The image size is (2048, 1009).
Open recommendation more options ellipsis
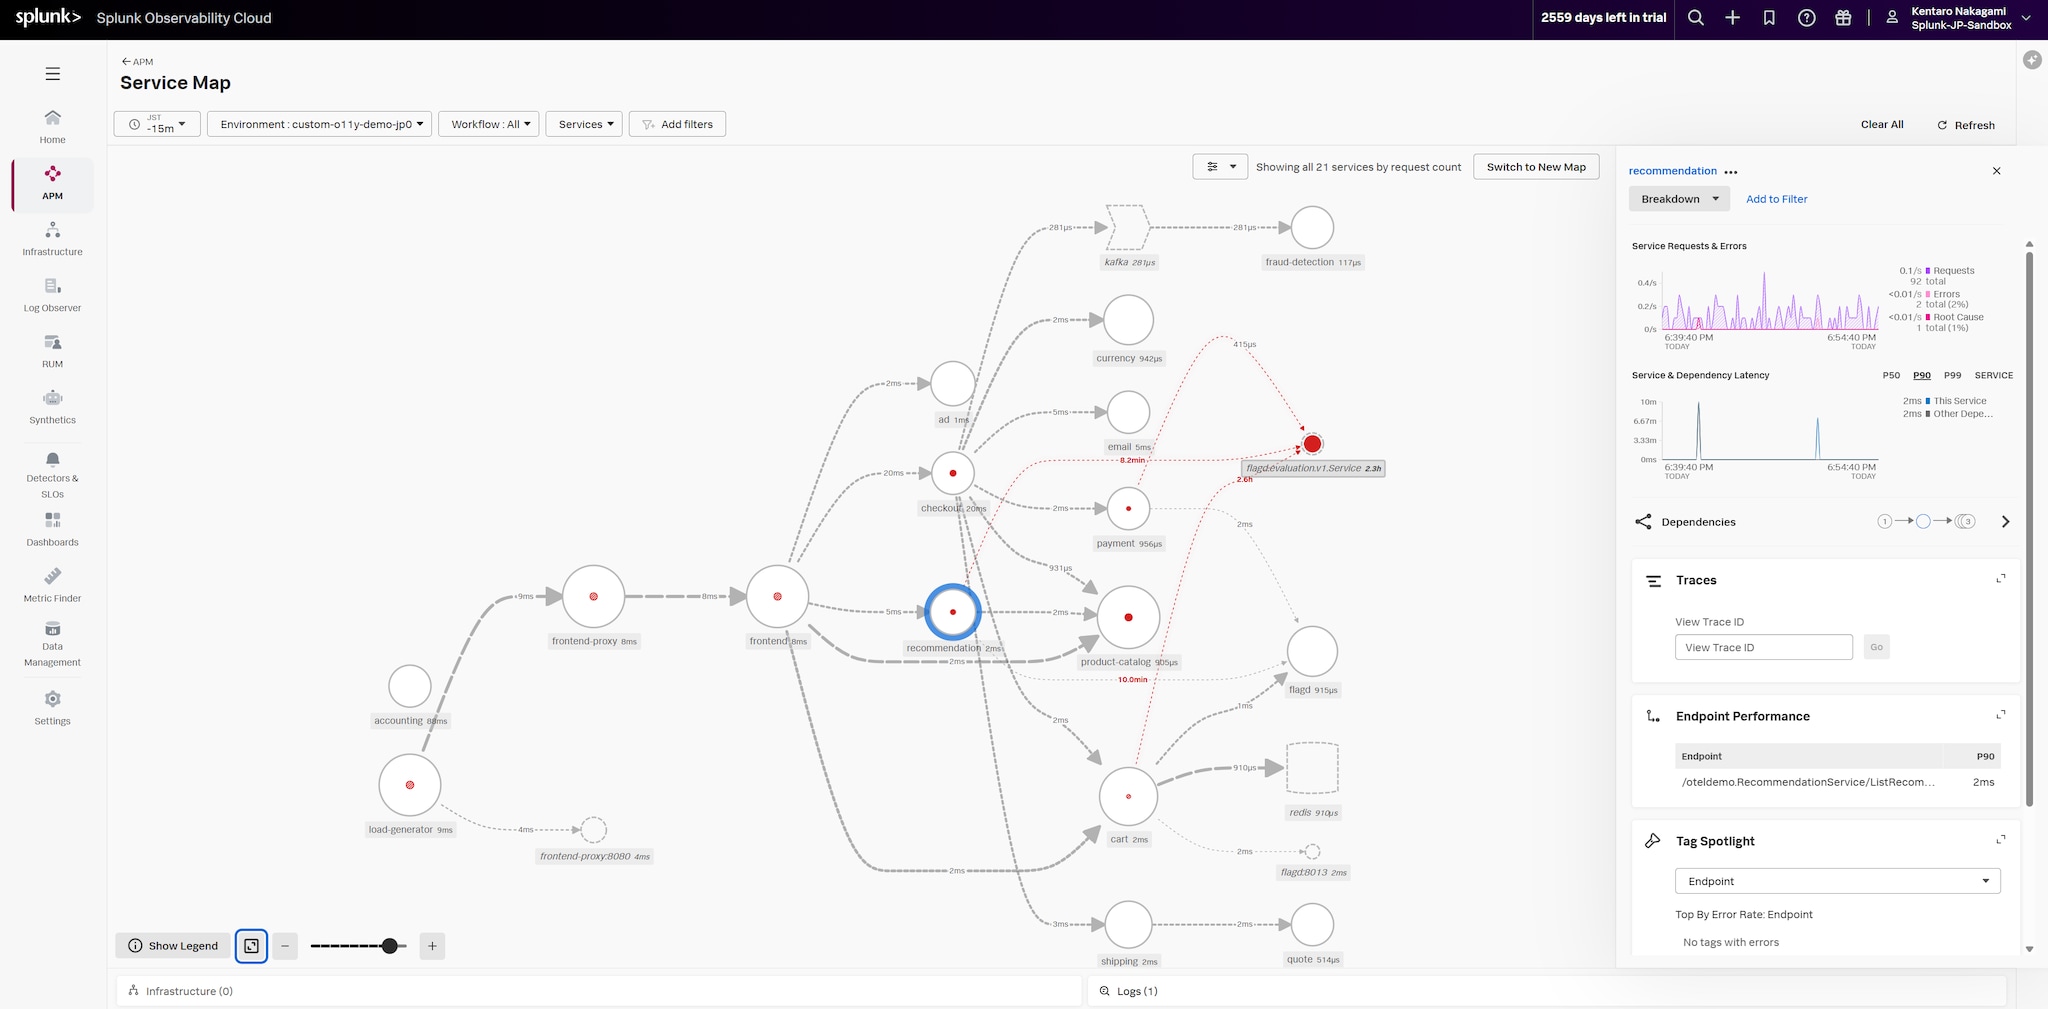pos(1731,172)
